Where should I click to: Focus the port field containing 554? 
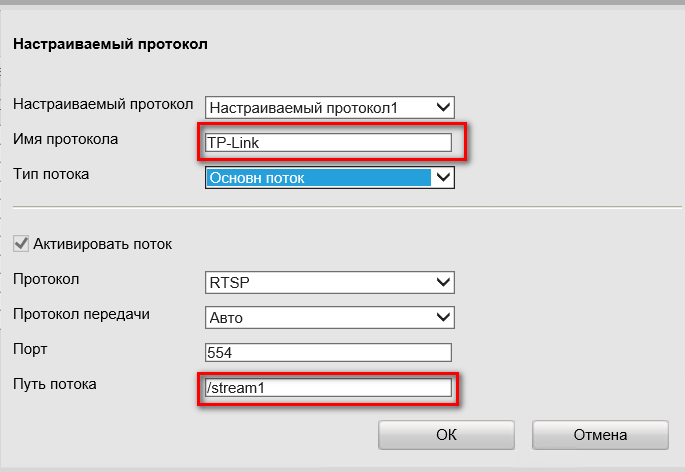pyautogui.click(x=328, y=352)
